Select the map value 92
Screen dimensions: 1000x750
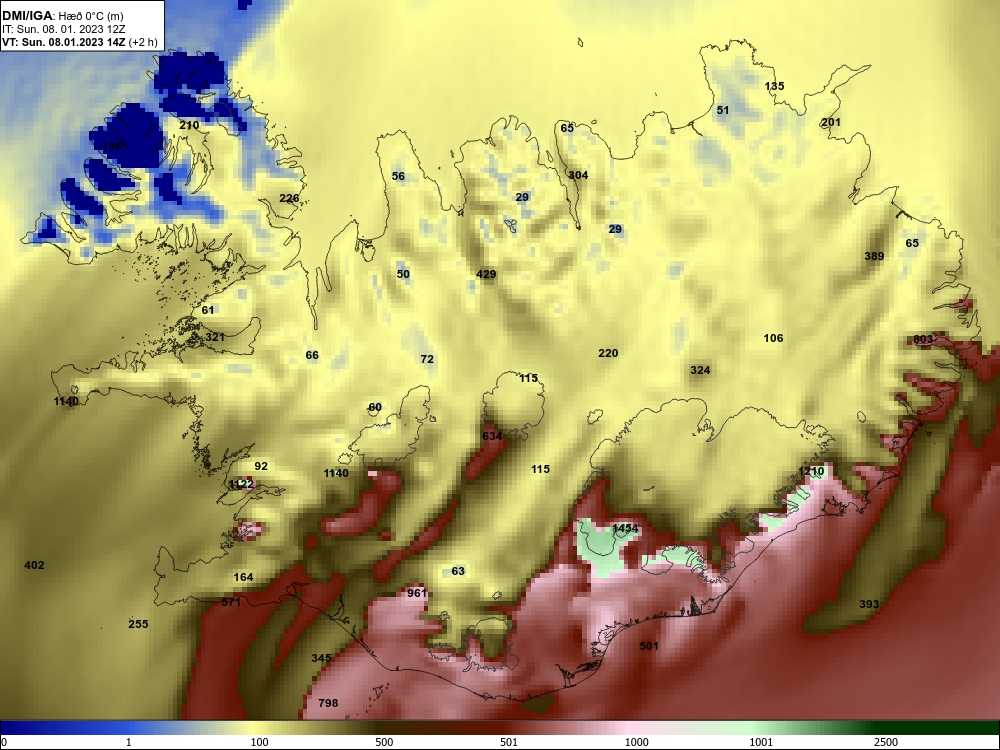[x=261, y=466]
